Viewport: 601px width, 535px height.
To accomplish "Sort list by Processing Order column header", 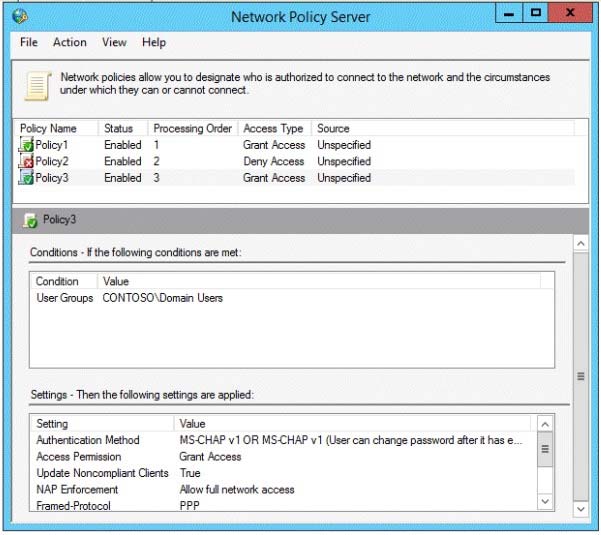I will click(193, 128).
